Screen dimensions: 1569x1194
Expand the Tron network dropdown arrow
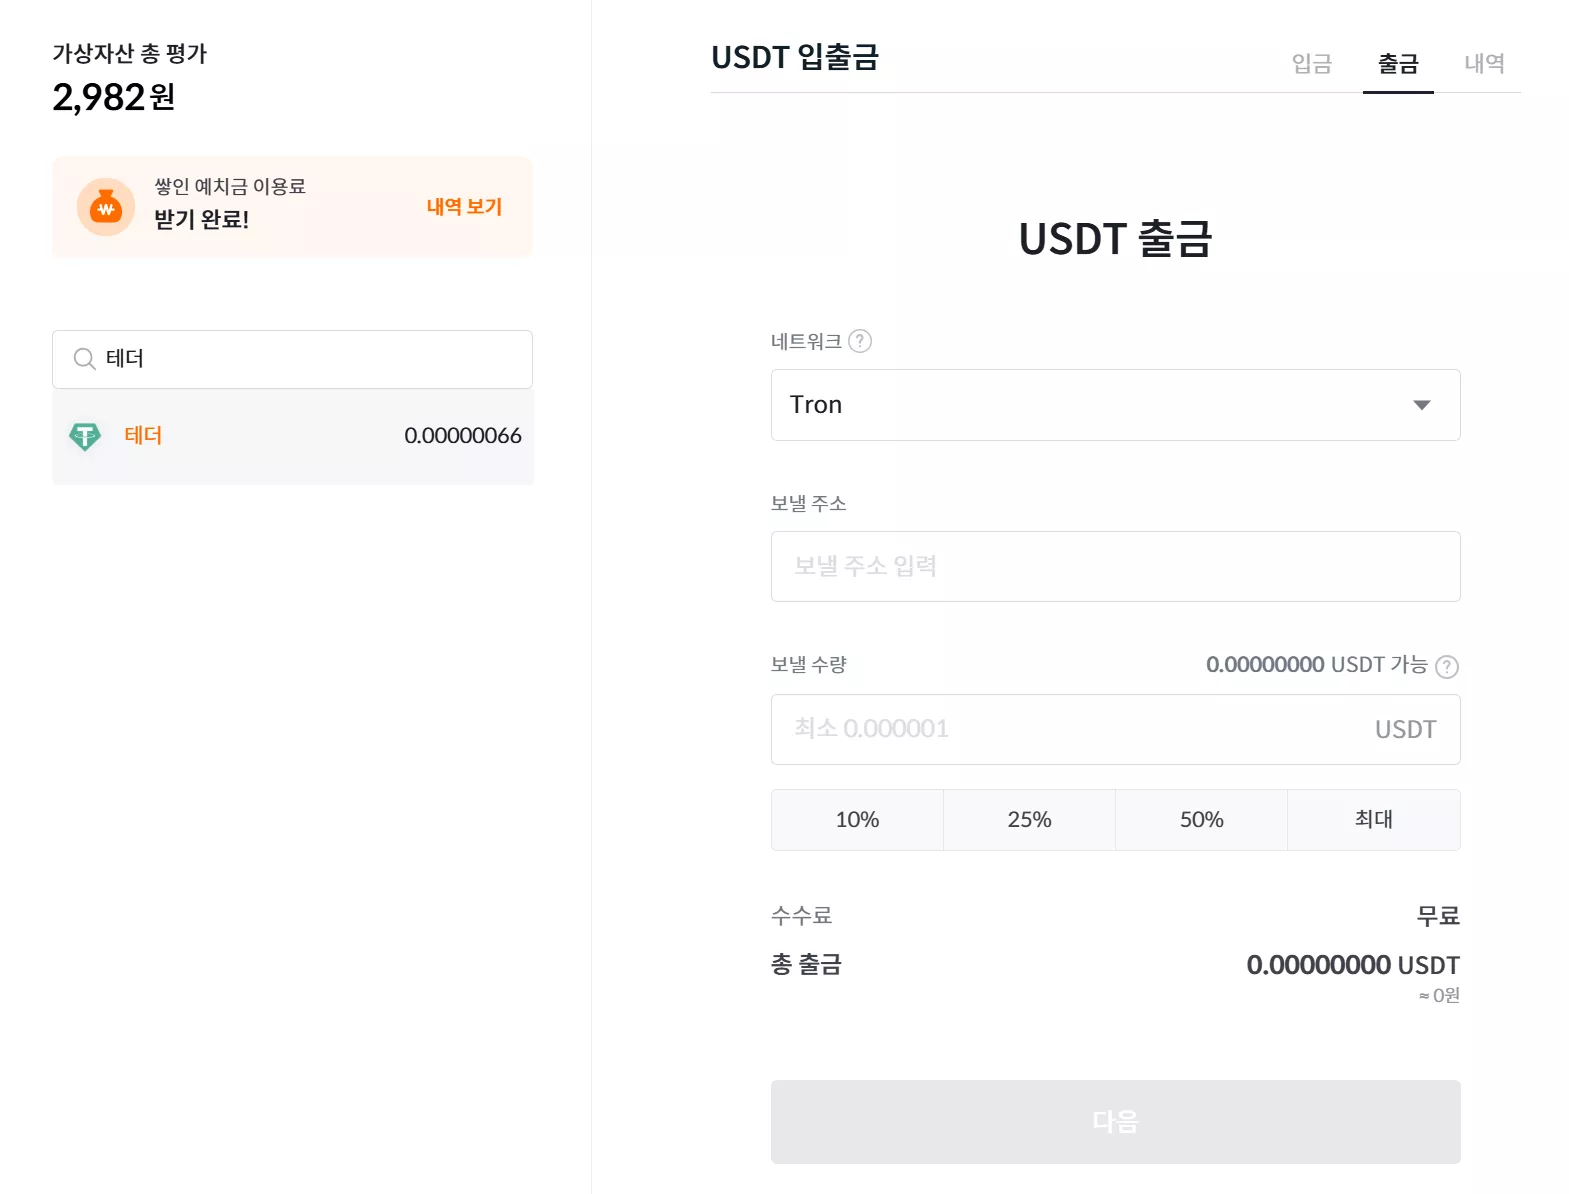[x=1421, y=405]
